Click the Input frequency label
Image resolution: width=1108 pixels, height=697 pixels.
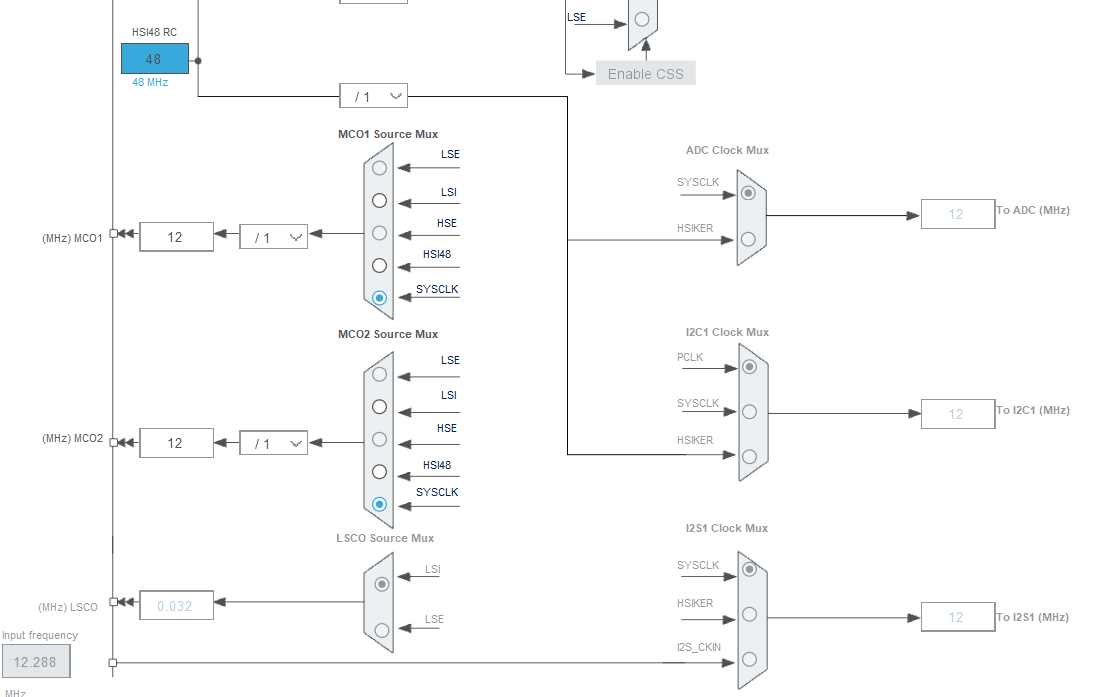tap(40, 636)
